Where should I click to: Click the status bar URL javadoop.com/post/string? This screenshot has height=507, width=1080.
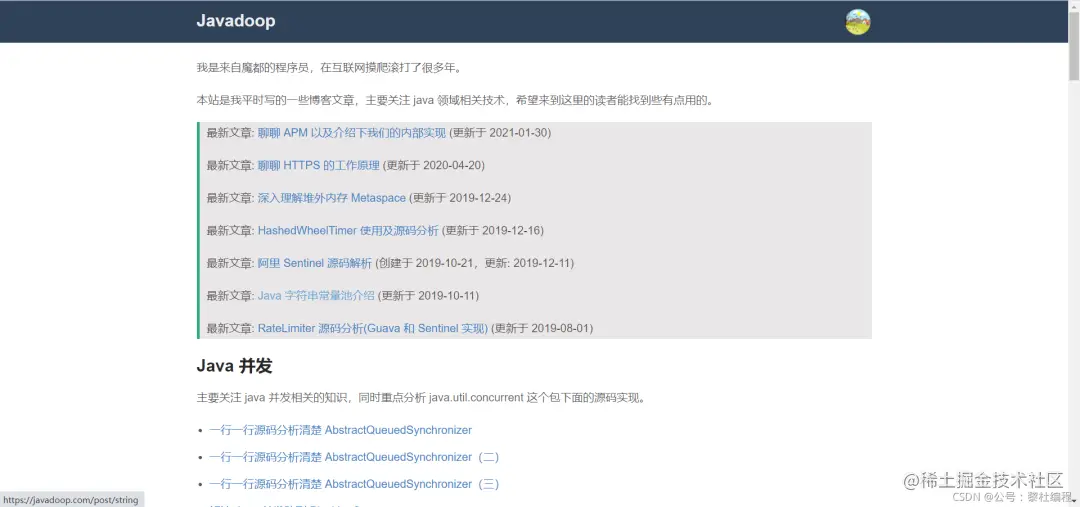point(71,500)
